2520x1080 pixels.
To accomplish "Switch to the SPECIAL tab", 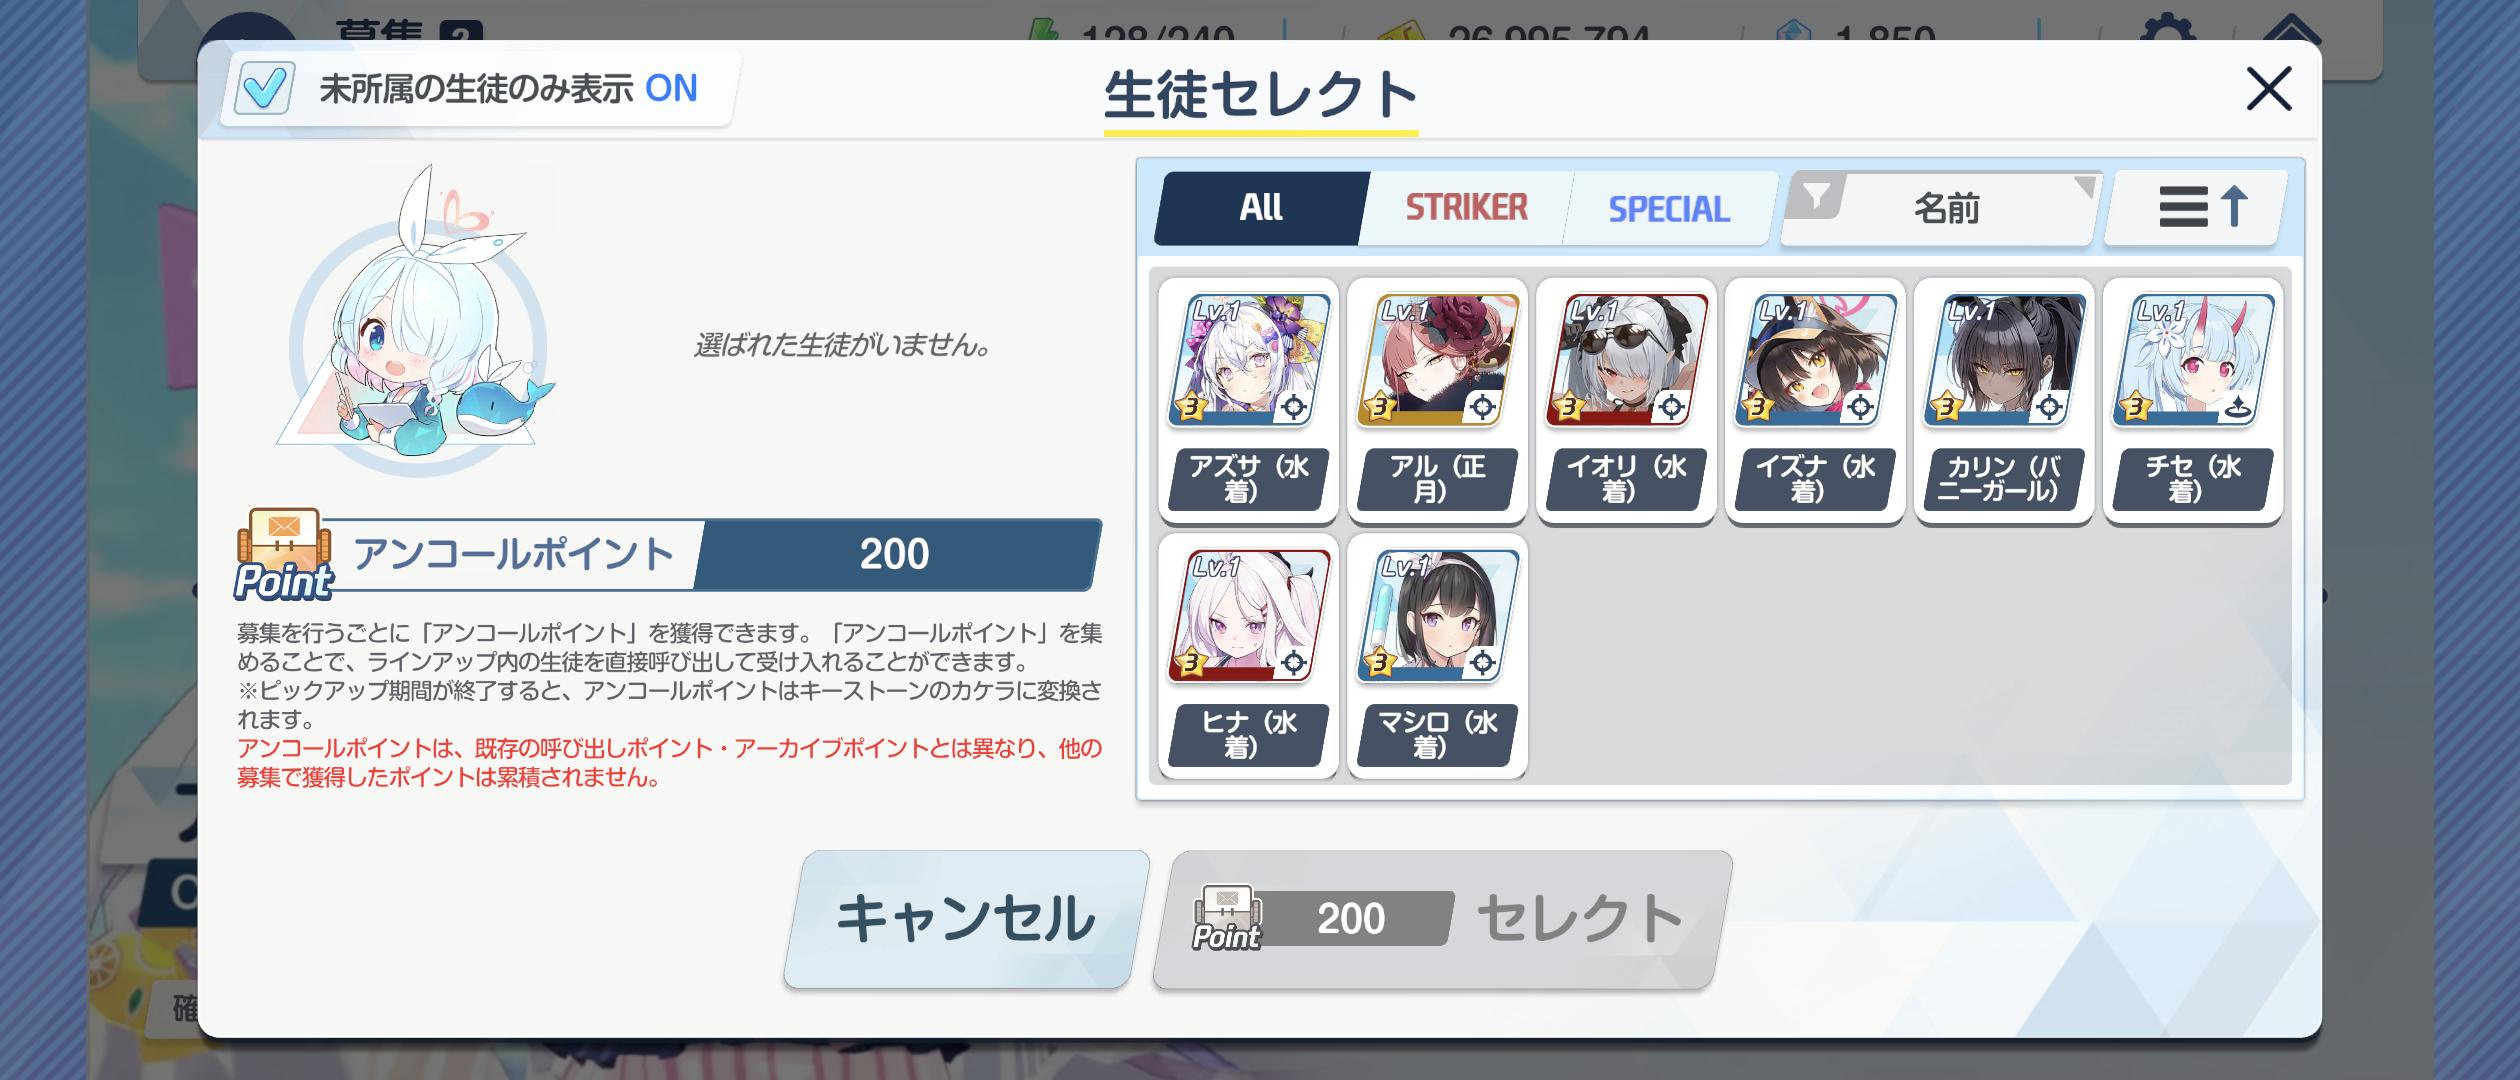I will pos(1668,208).
